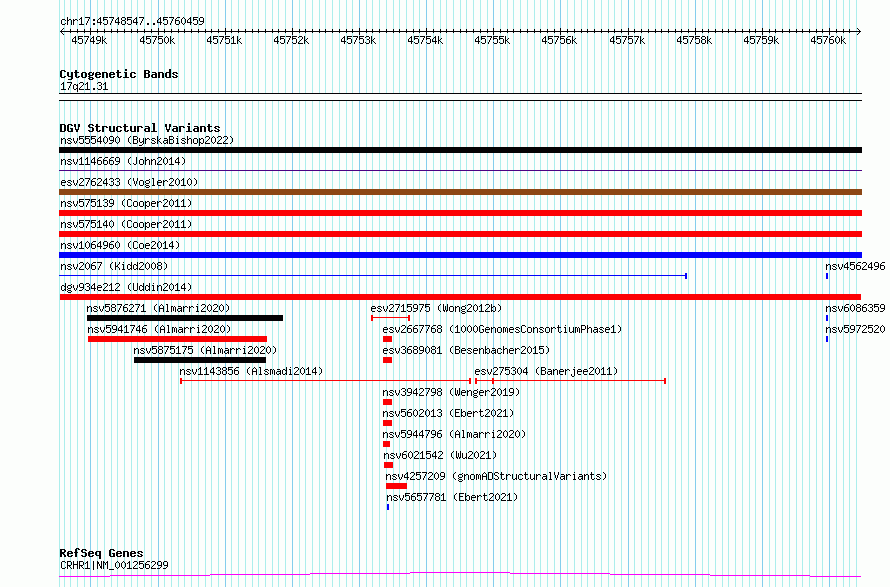890x587 pixels.
Task: Click ruler position 45751k
Action: pyautogui.click(x=224, y=40)
